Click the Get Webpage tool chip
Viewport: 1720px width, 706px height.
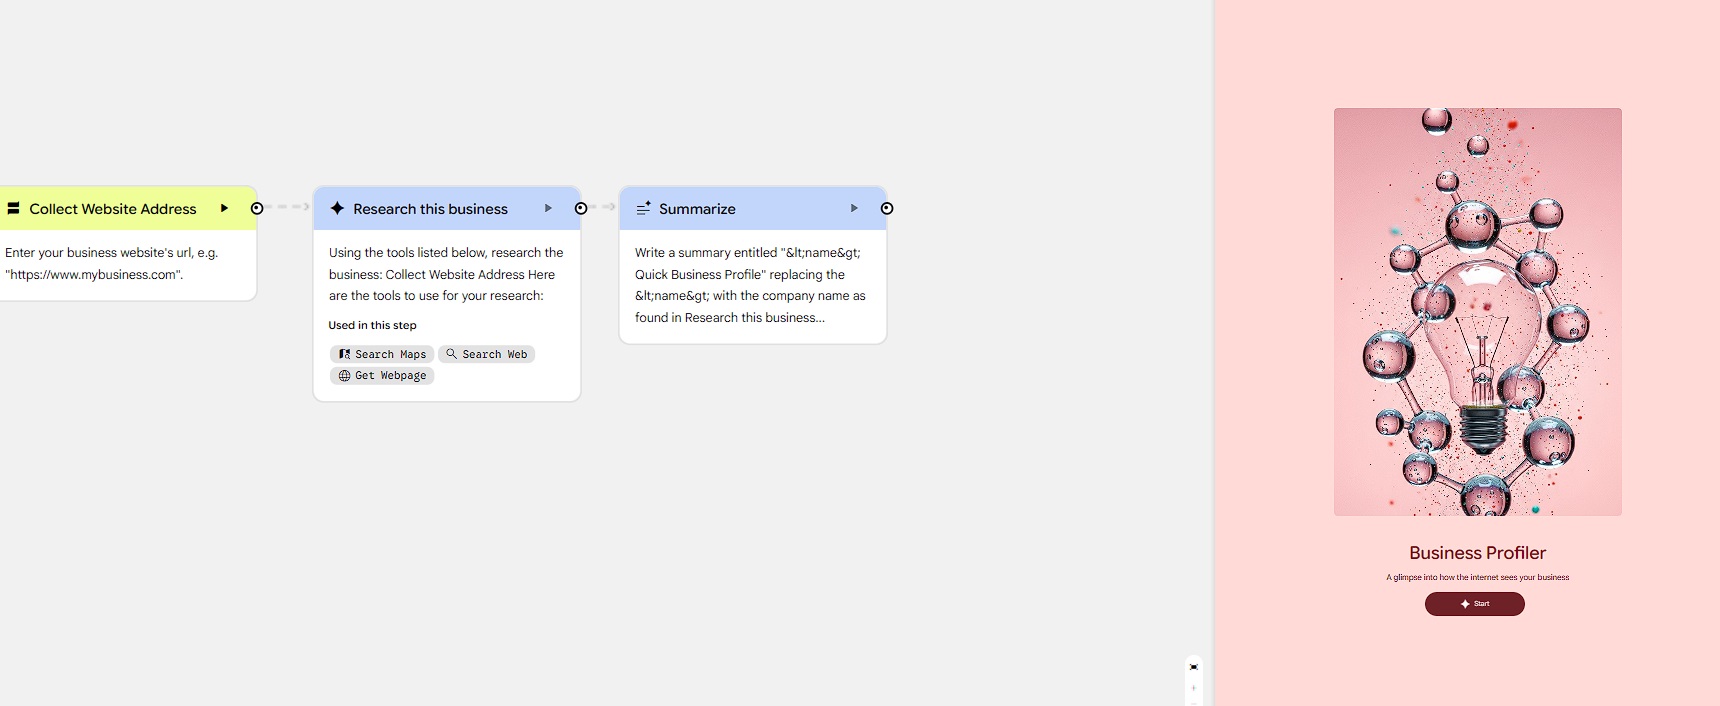tap(382, 376)
